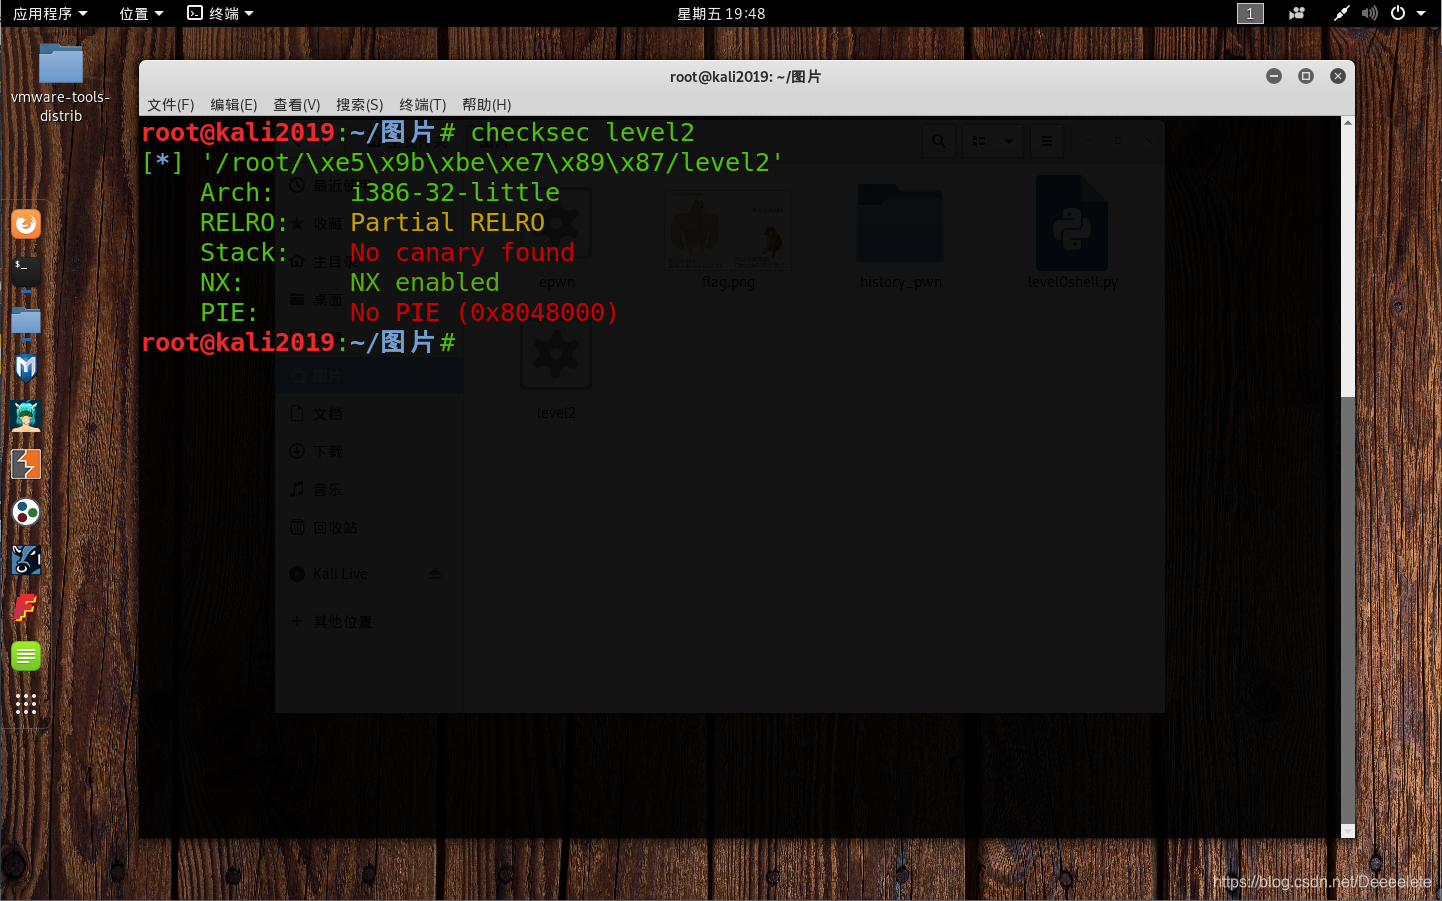The height and width of the screenshot is (901, 1442).
Task: Open the 位置 places menu
Action: [x=141, y=13]
